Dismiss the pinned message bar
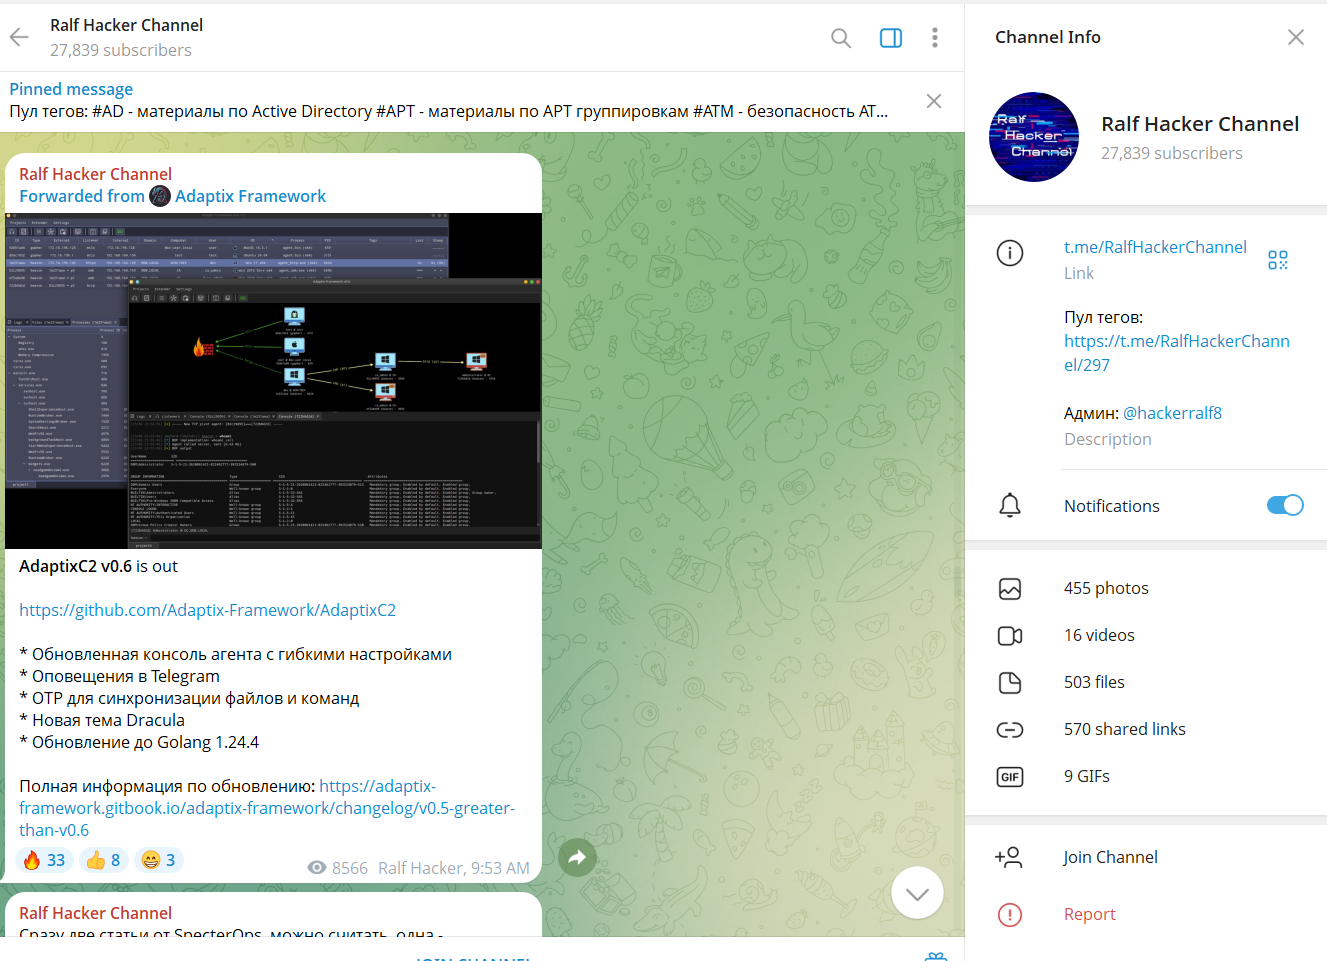Image resolution: width=1327 pixels, height=961 pixels. click(x=933, y=101)
